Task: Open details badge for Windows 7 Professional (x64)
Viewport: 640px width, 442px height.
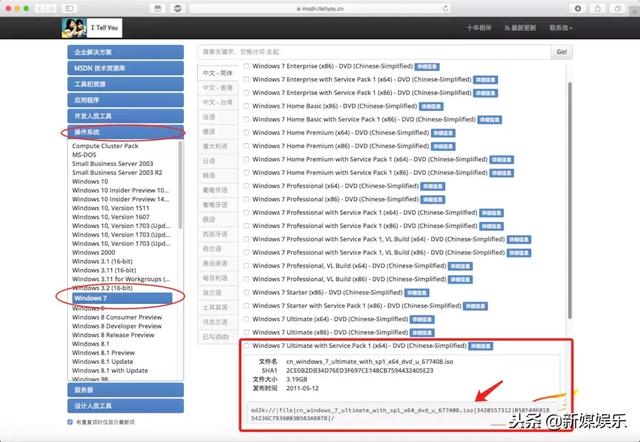Action: pos(433,187)
